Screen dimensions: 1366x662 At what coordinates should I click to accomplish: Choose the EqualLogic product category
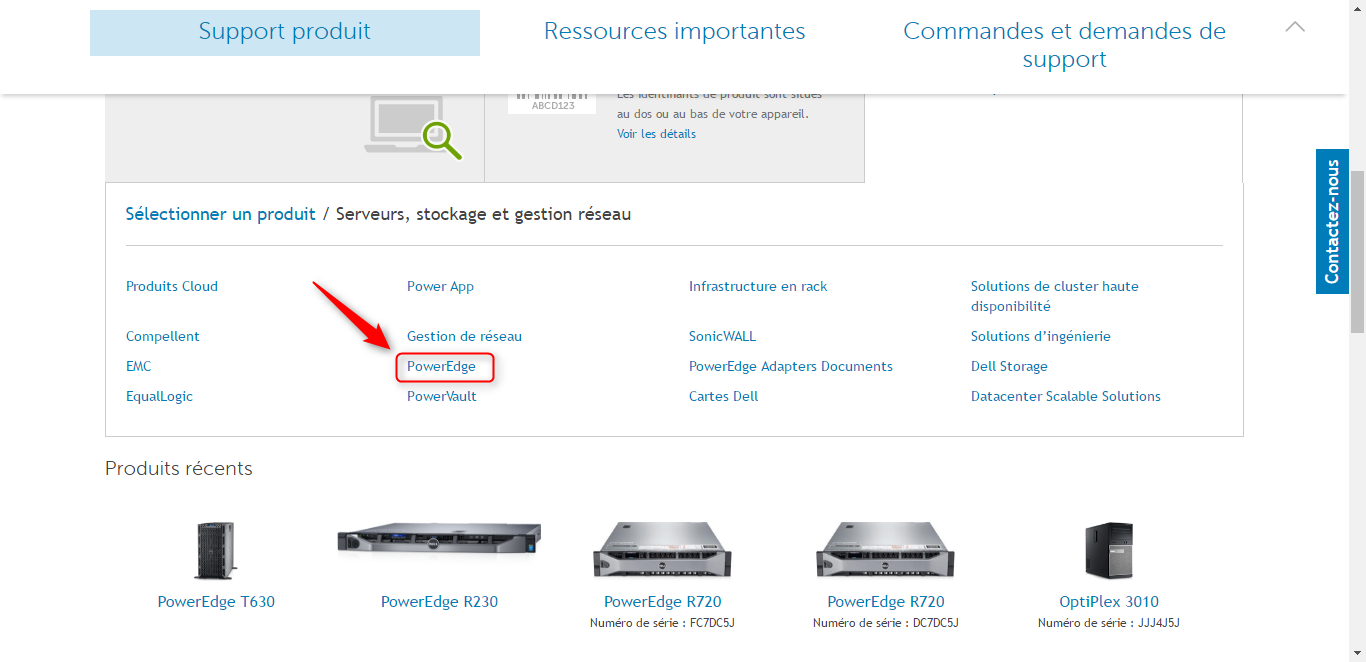(x=159, y=396)
